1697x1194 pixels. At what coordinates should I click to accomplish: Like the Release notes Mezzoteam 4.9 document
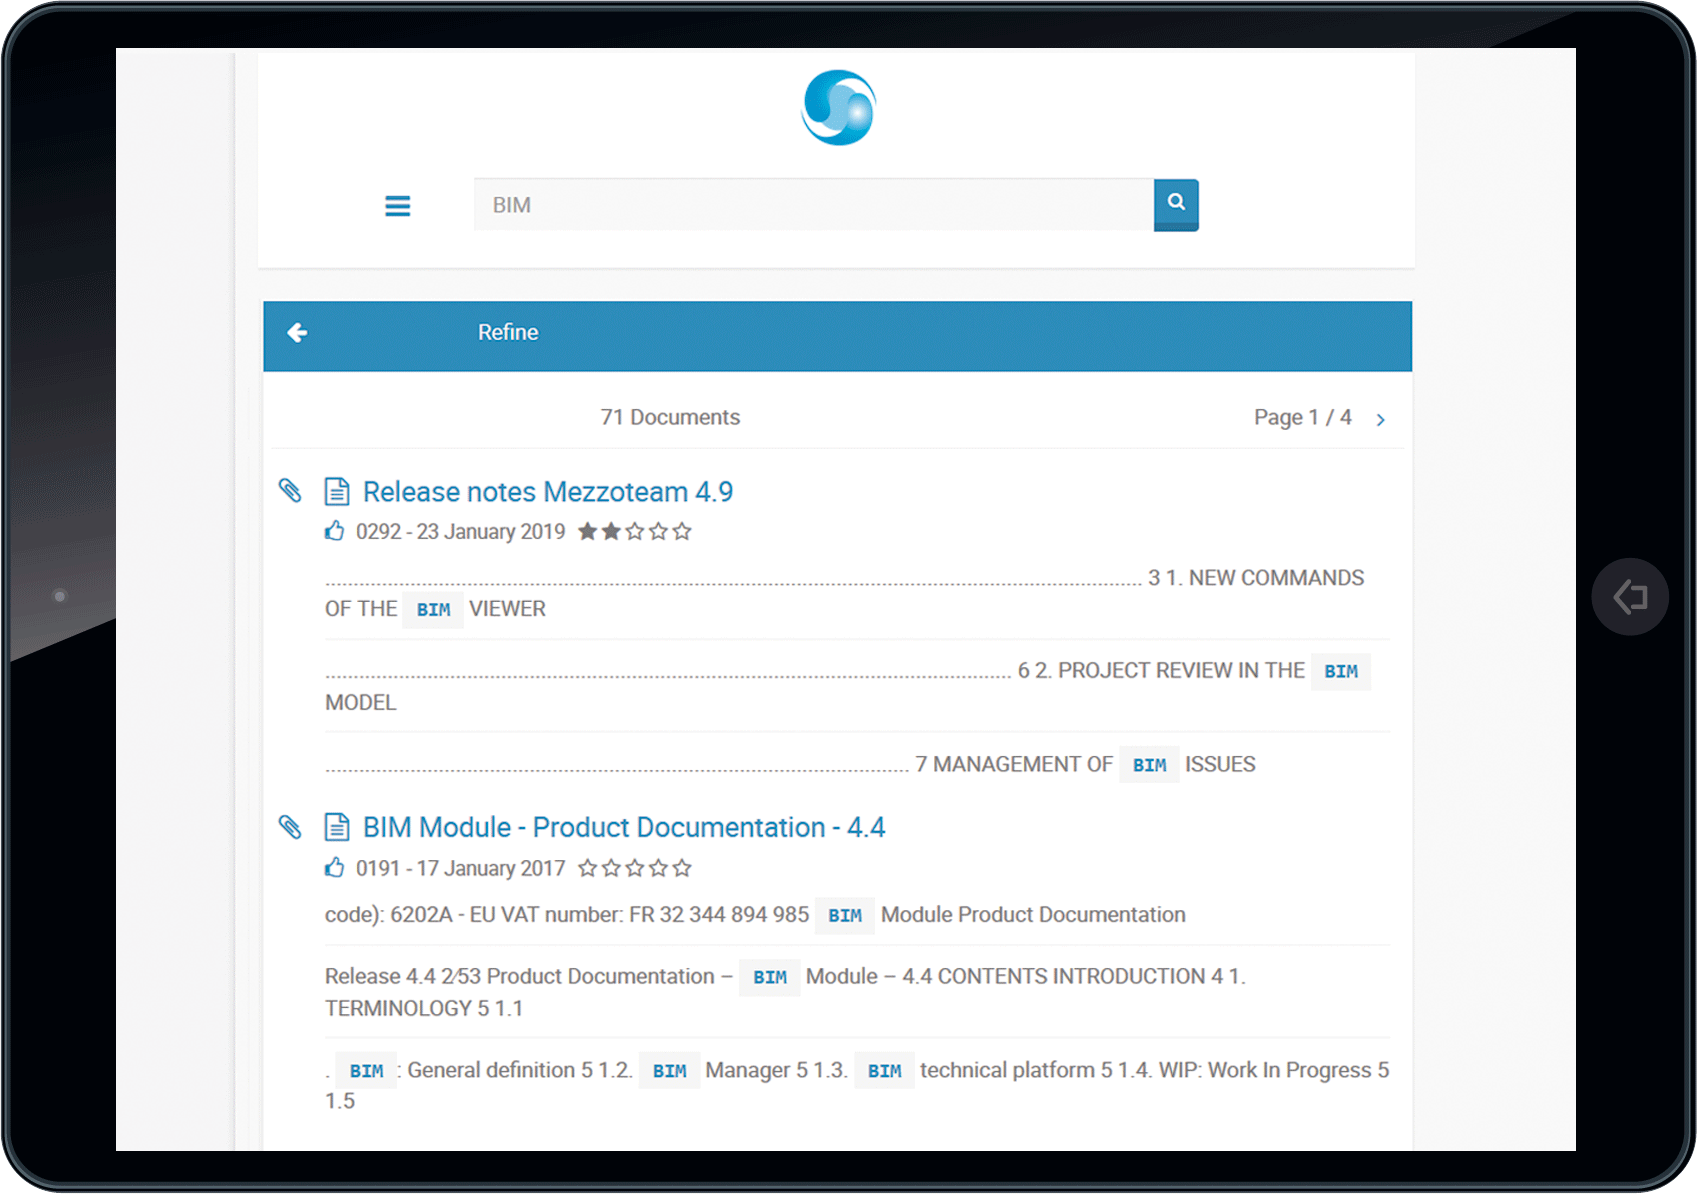tap(335, 531)
